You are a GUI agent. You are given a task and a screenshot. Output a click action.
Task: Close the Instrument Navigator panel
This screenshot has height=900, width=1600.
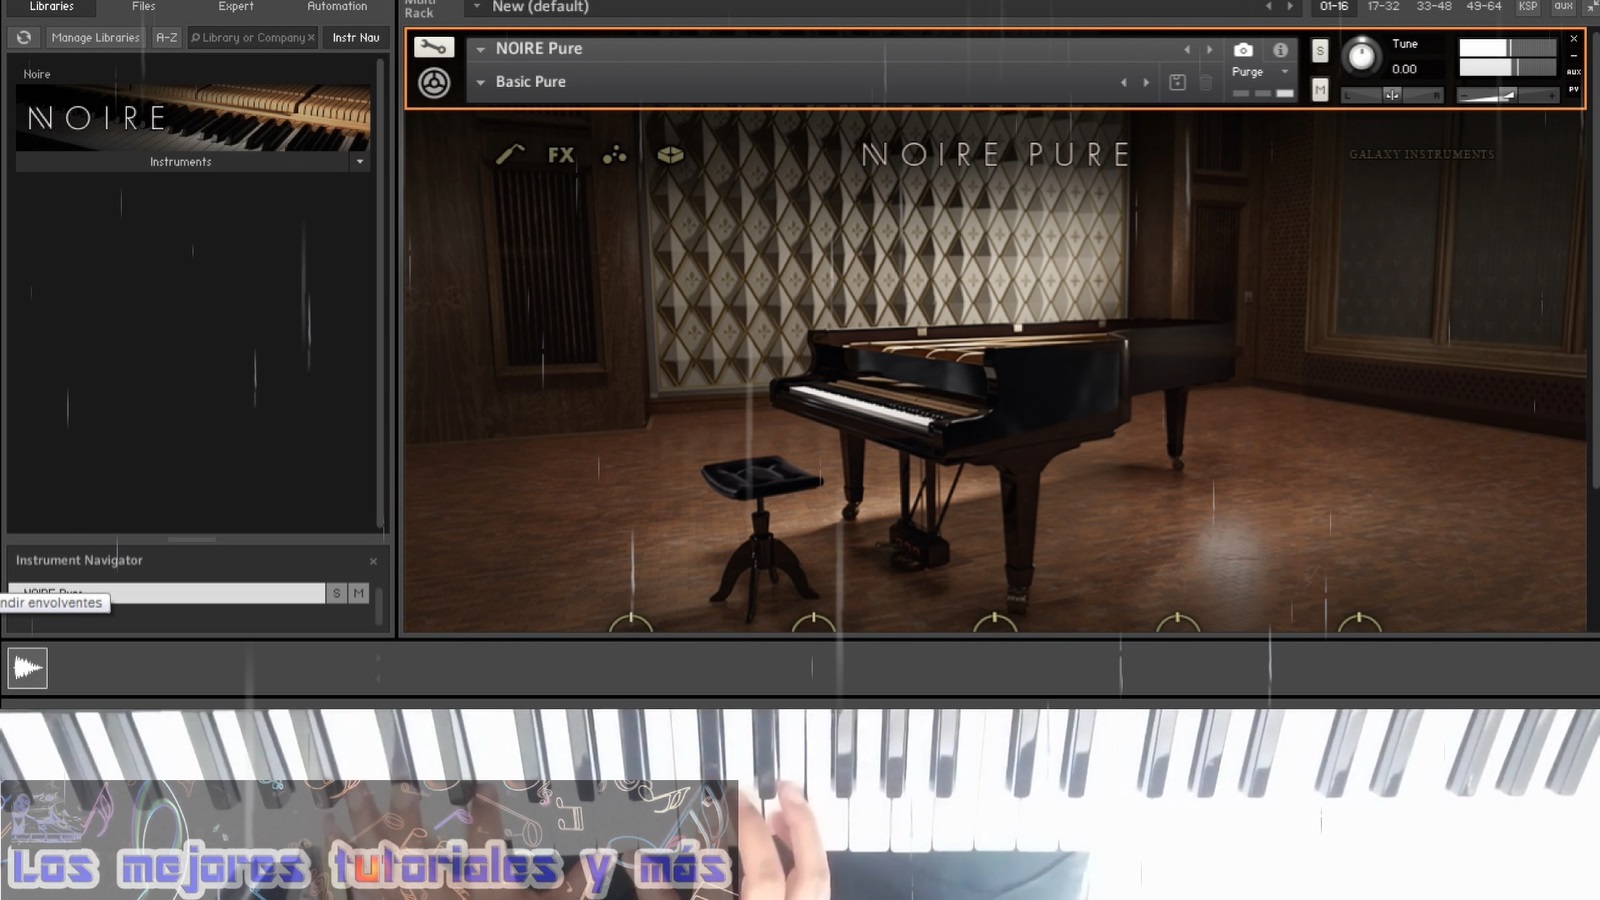tap(373, 561)
